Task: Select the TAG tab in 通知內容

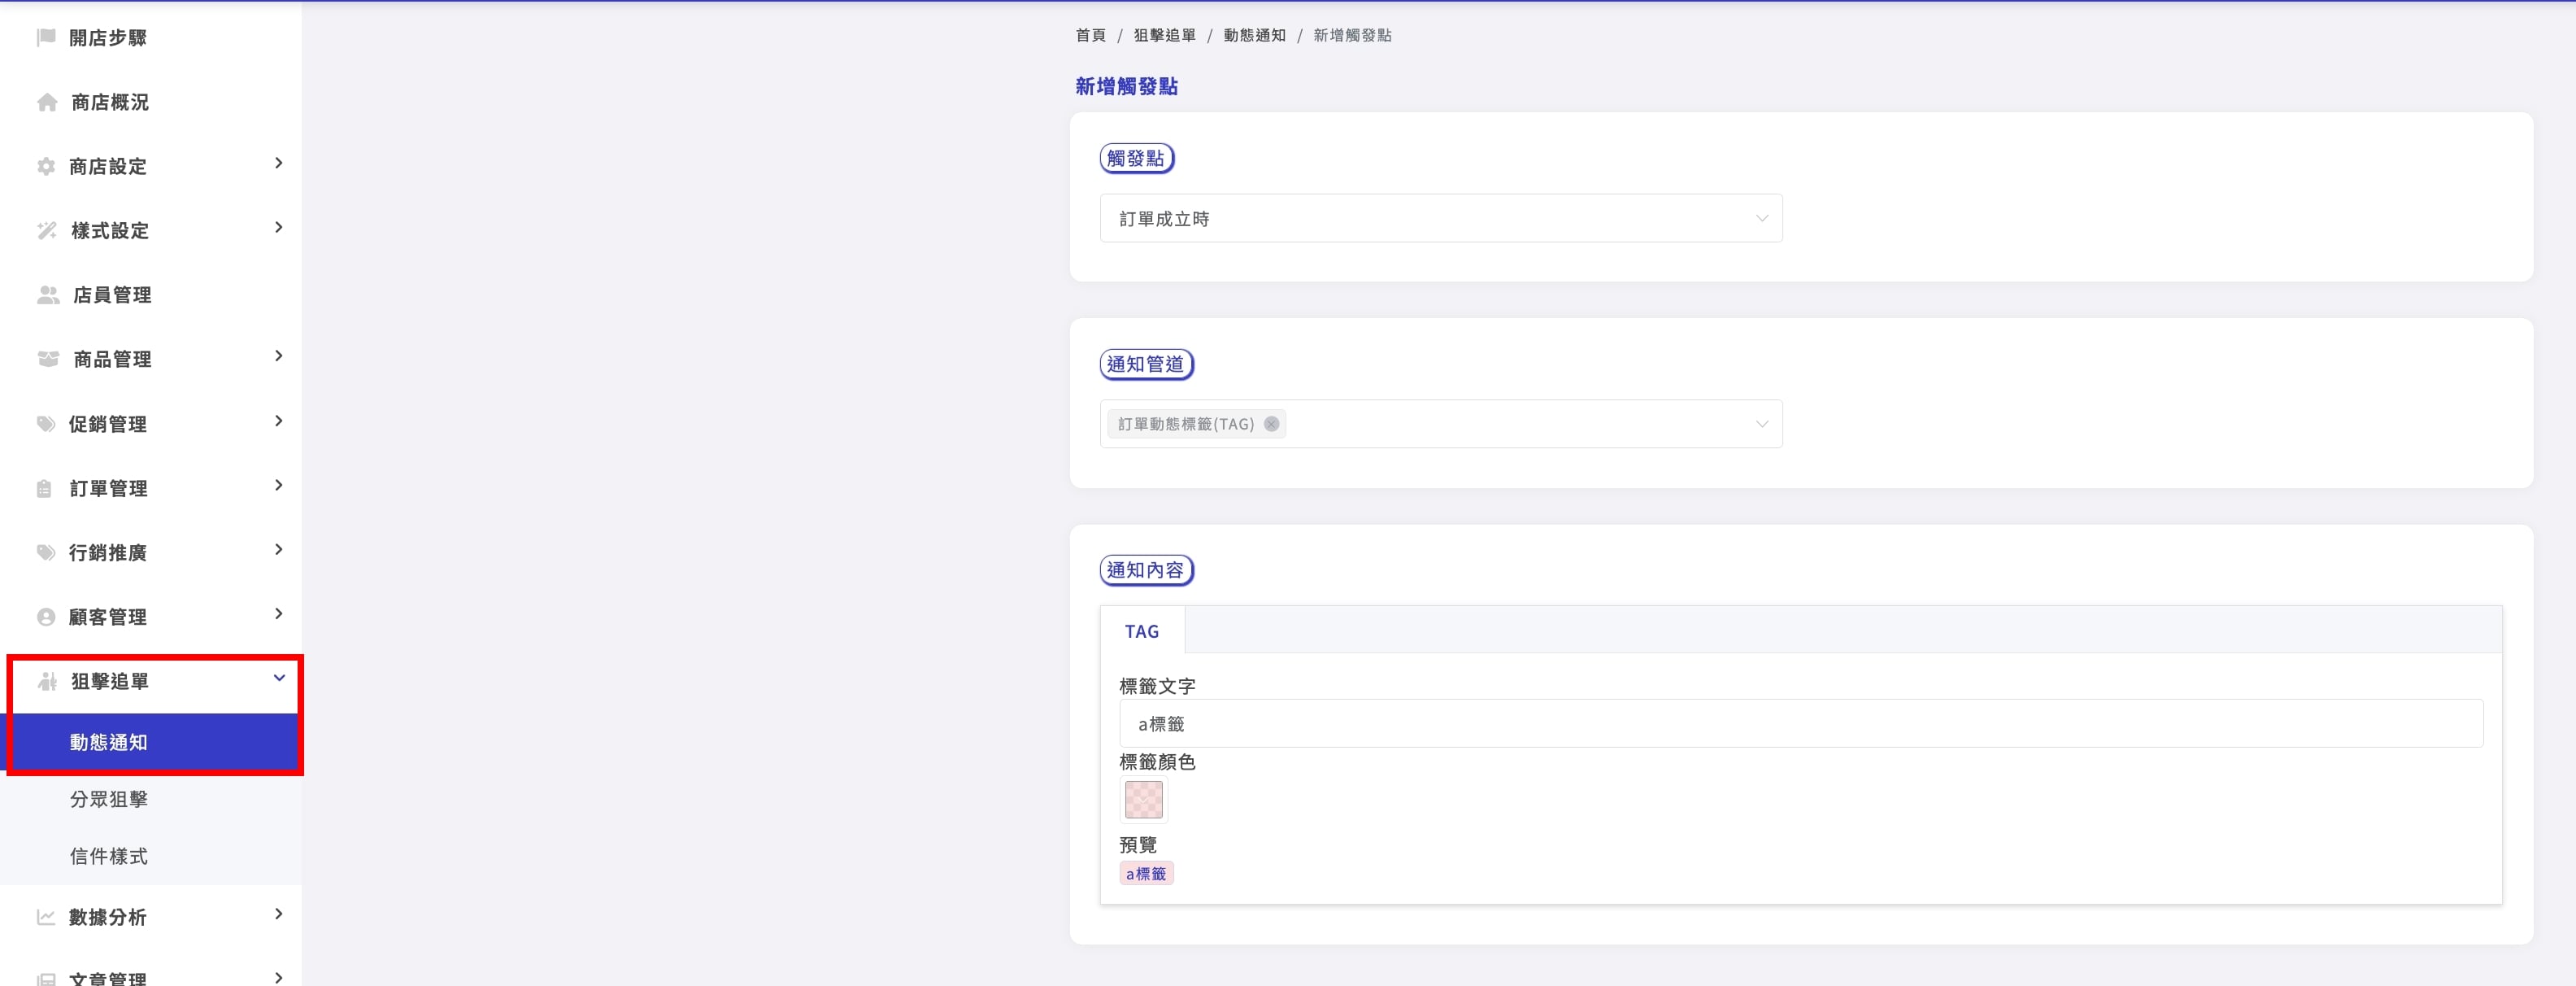Action: (x=1142, y=631)
